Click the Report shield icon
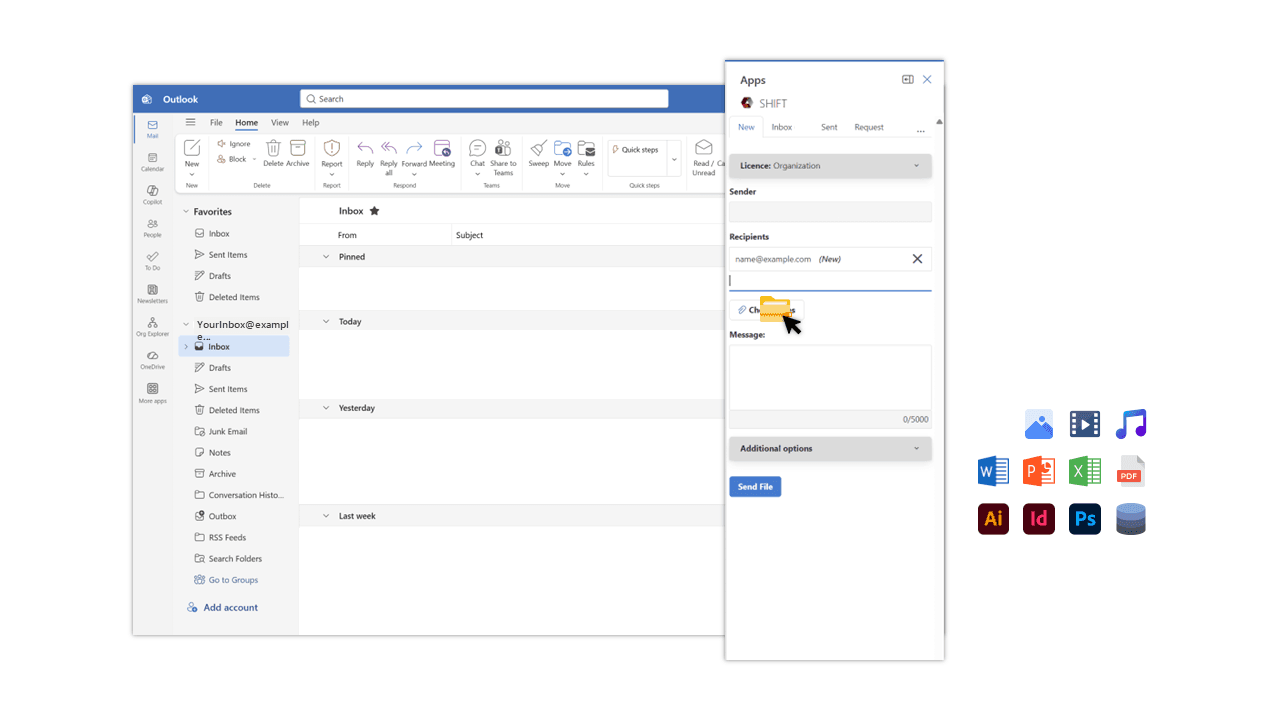 (x=332, y=148)
